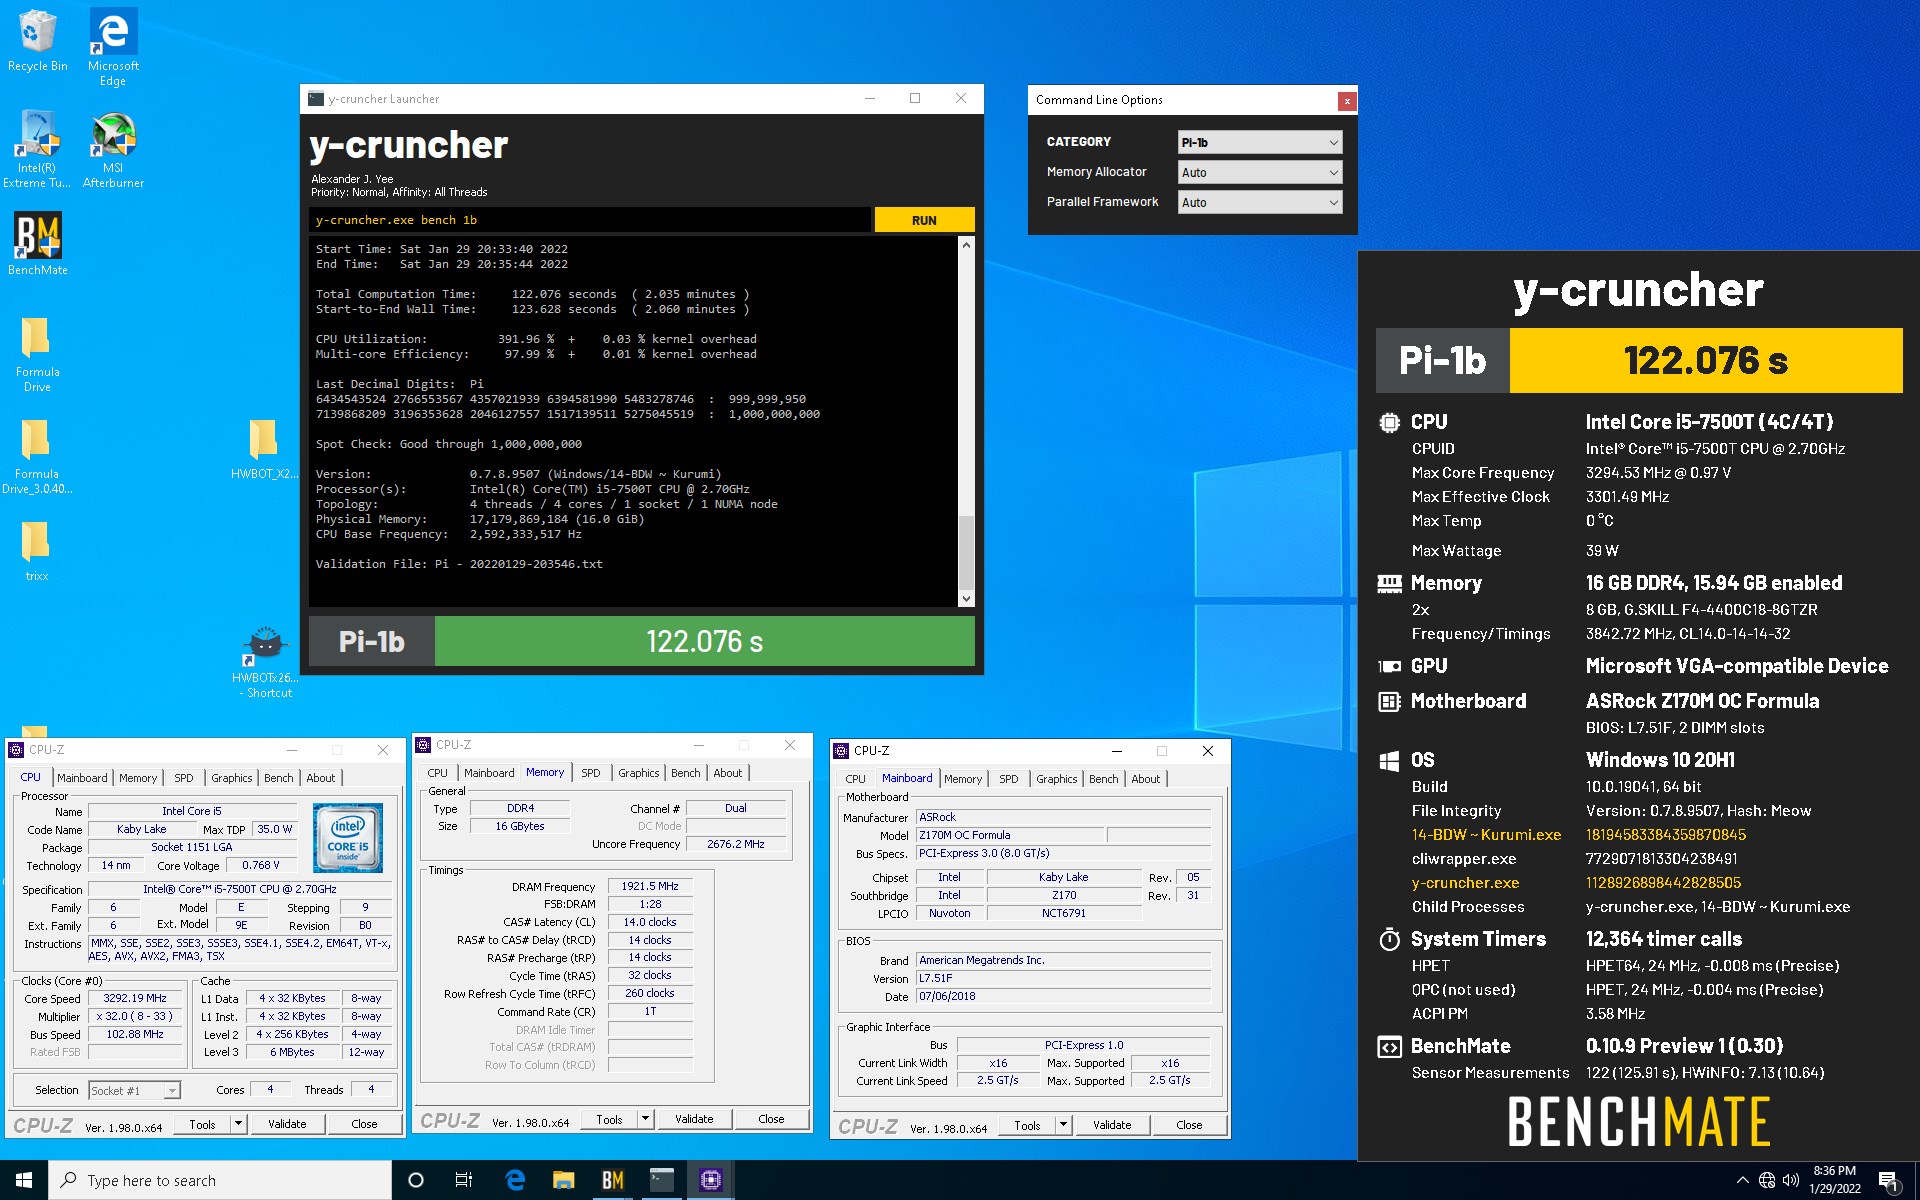This screenshot has width=1920, height=1200.
Task: Open the network tray icon
Action: point(1767,1180)
